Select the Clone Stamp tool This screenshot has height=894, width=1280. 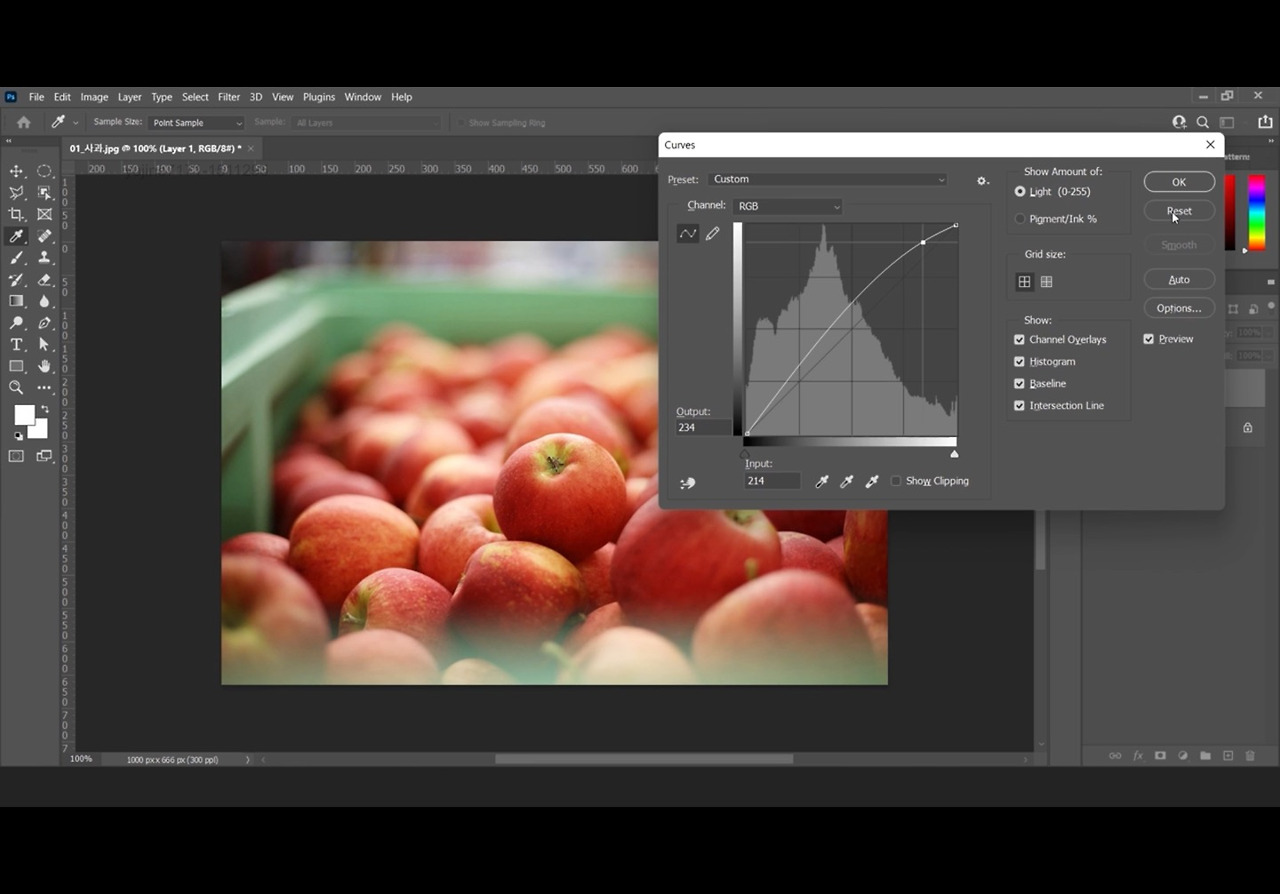(x=45, y=258)
